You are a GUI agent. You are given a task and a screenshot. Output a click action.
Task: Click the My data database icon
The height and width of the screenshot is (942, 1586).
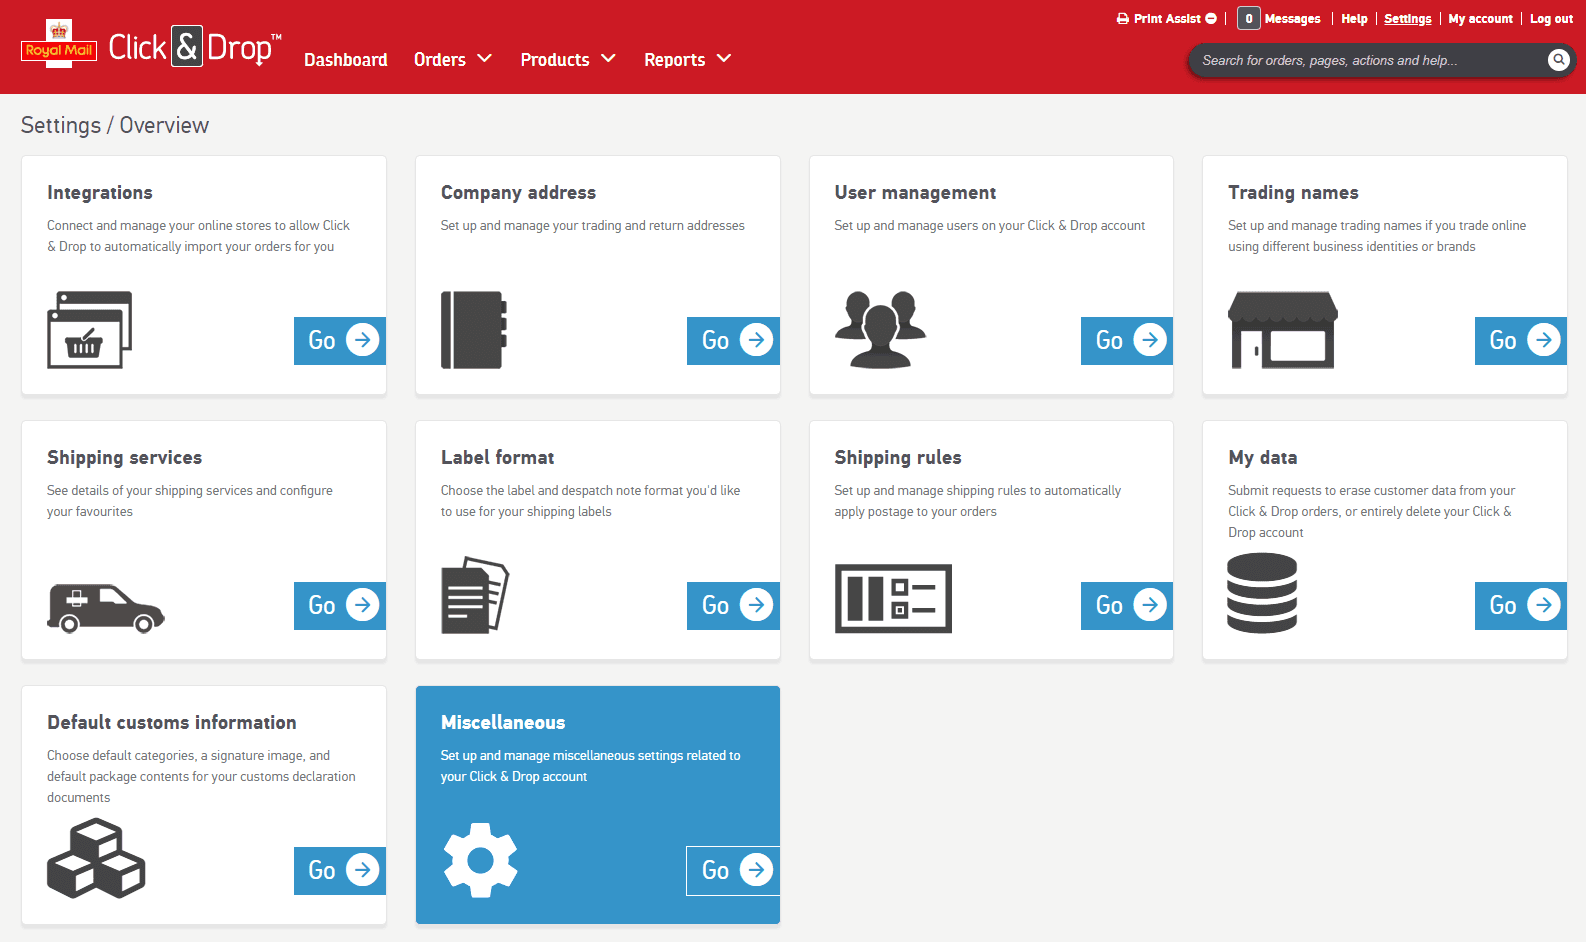tap(1262, 594)
